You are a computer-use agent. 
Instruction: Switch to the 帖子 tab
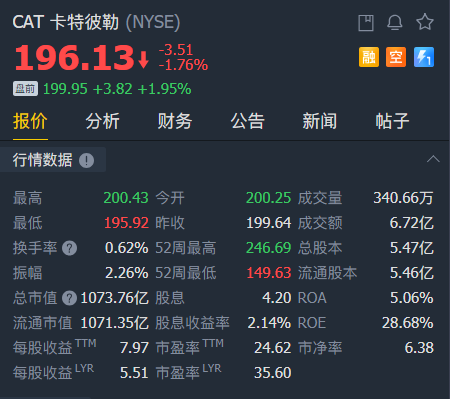point(392,121)
